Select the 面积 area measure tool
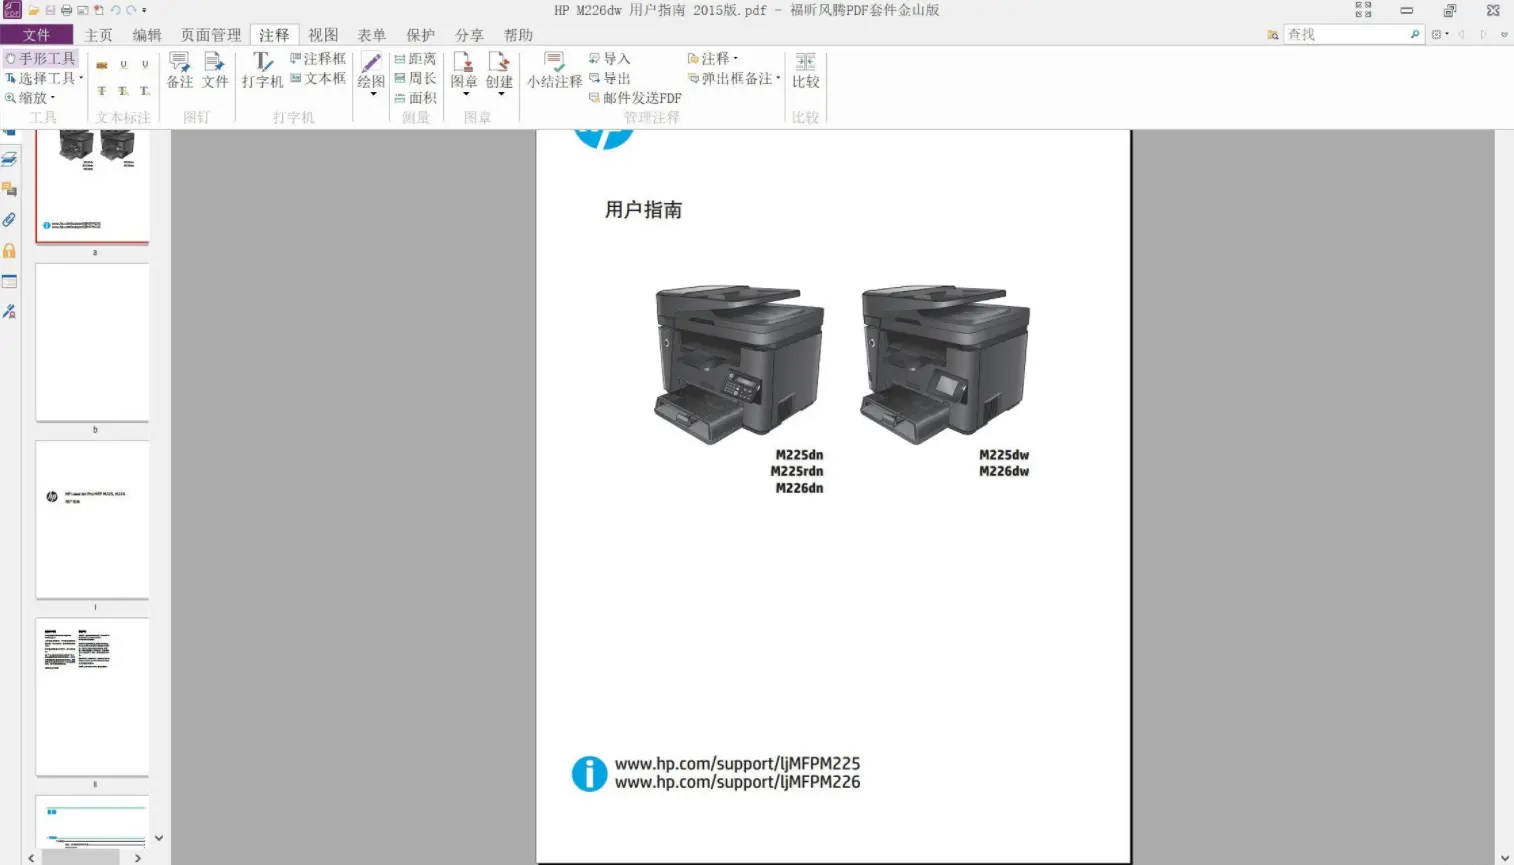The image size is (1514, 865). point(415,98)
